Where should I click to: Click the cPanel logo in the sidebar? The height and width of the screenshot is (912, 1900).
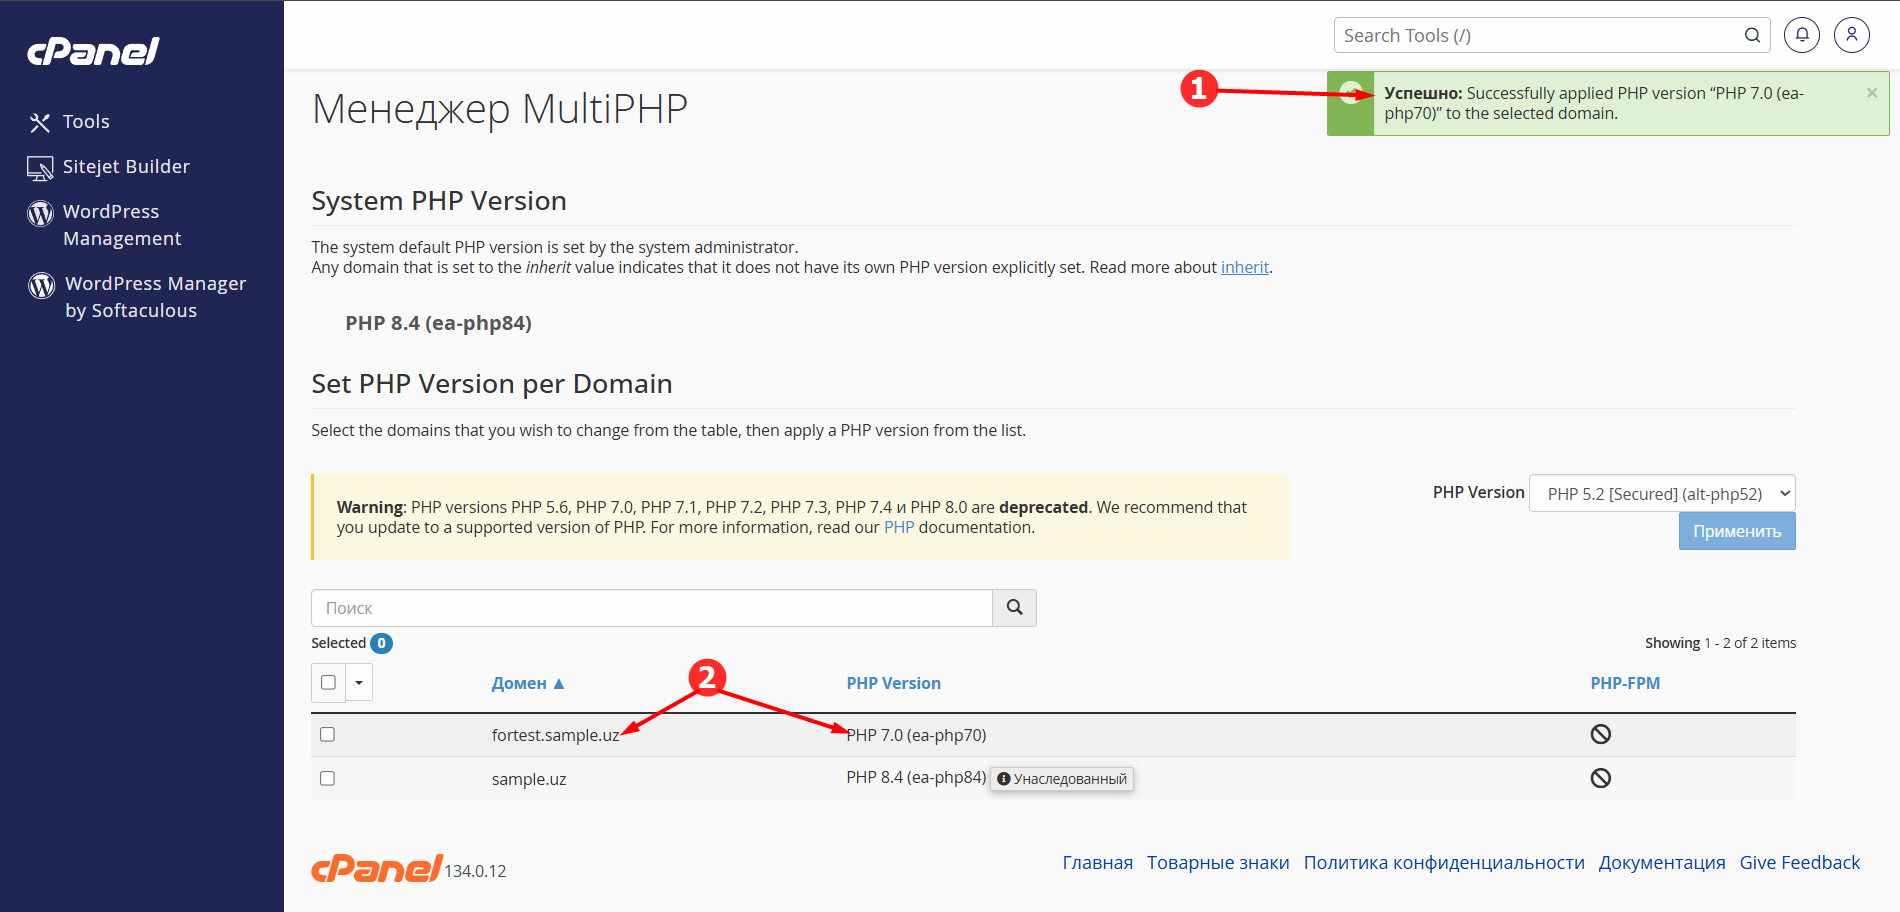pos(93,51)
